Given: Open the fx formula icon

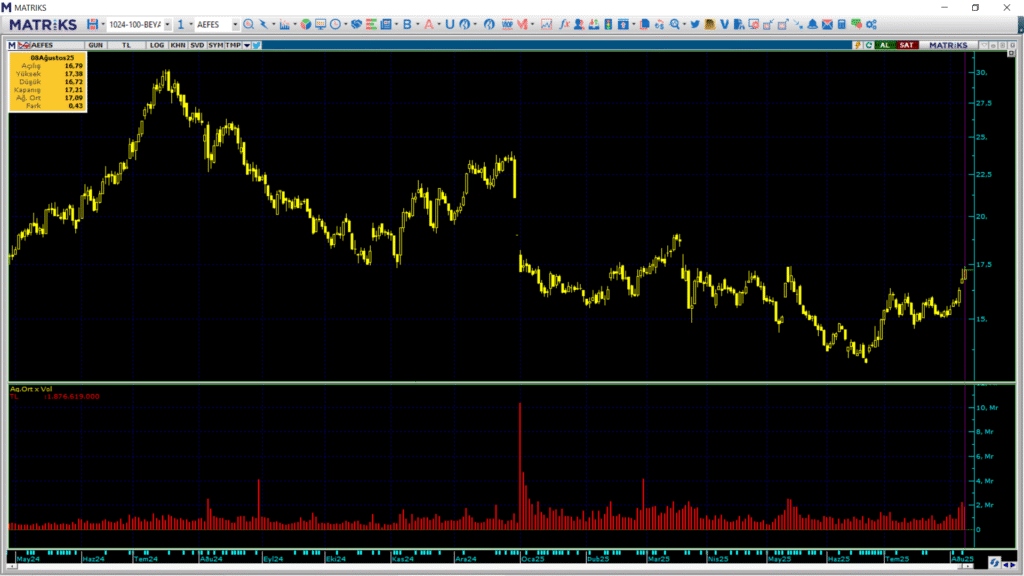Looking at the screenshot, I should [566, 24].
